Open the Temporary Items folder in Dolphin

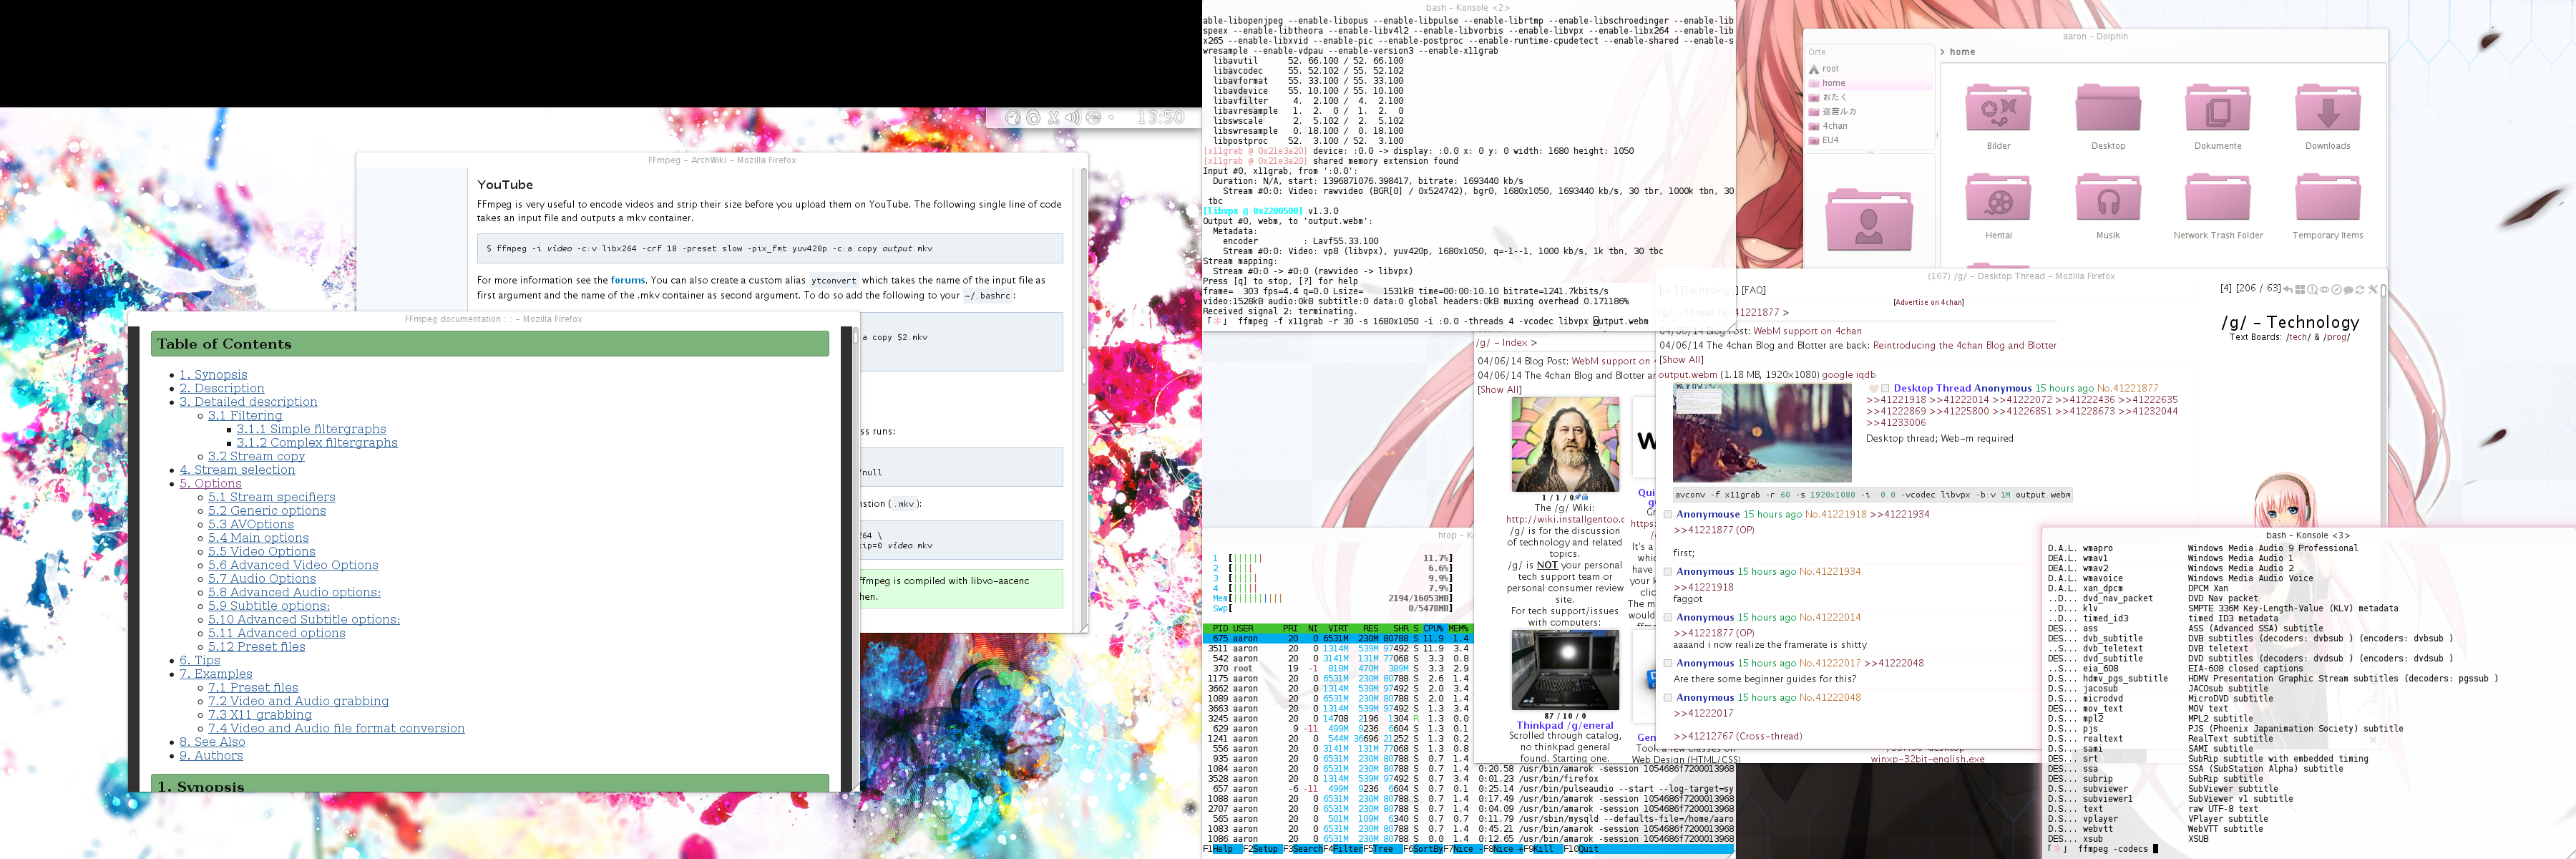tap(2328, 206)
